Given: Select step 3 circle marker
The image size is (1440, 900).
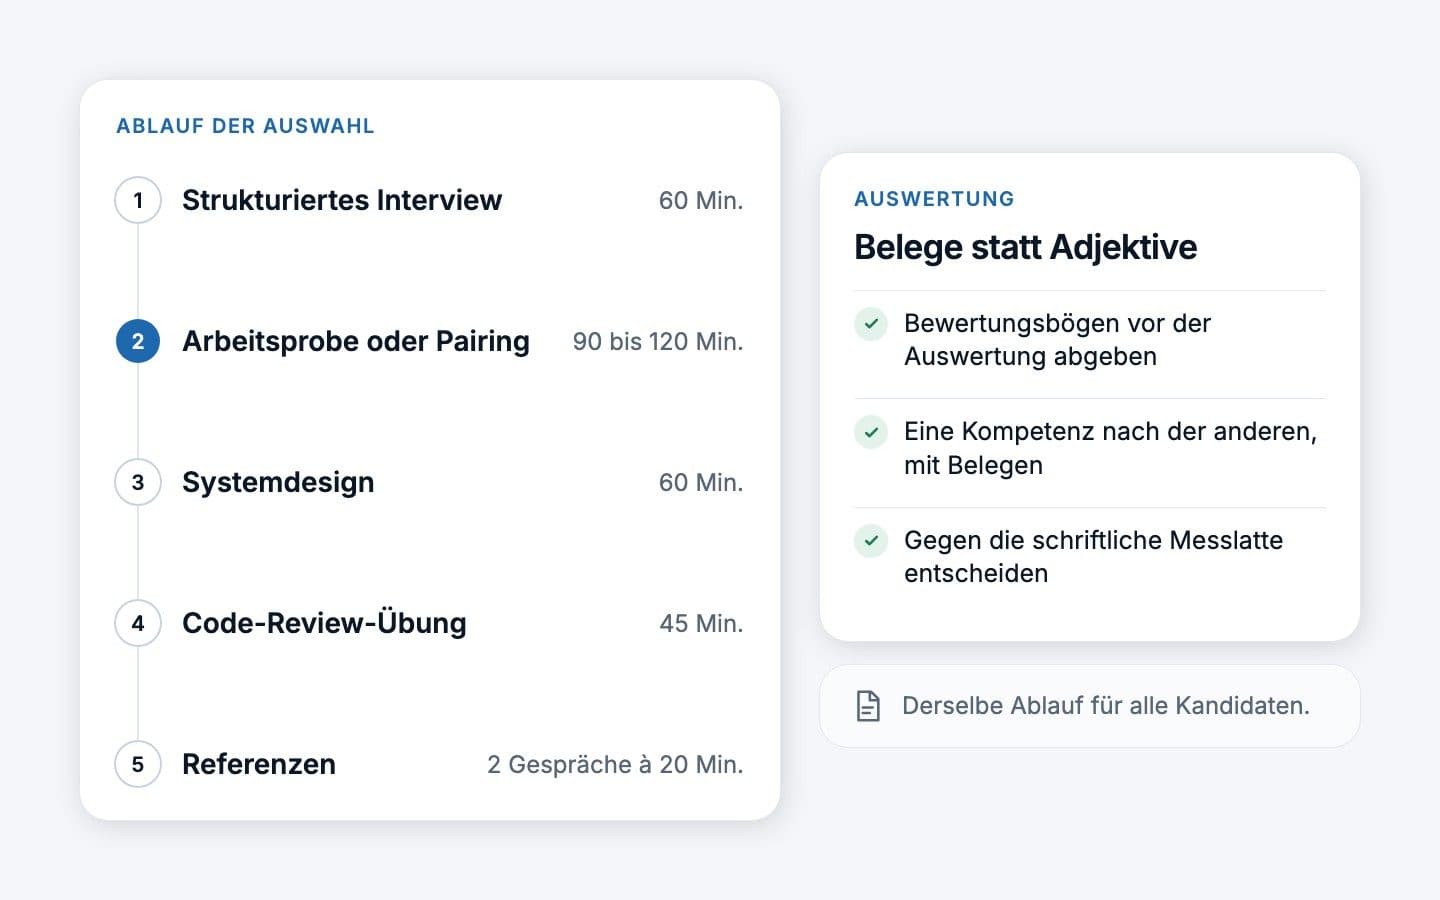Looking at the screenshot, I should tap(138, 482).
